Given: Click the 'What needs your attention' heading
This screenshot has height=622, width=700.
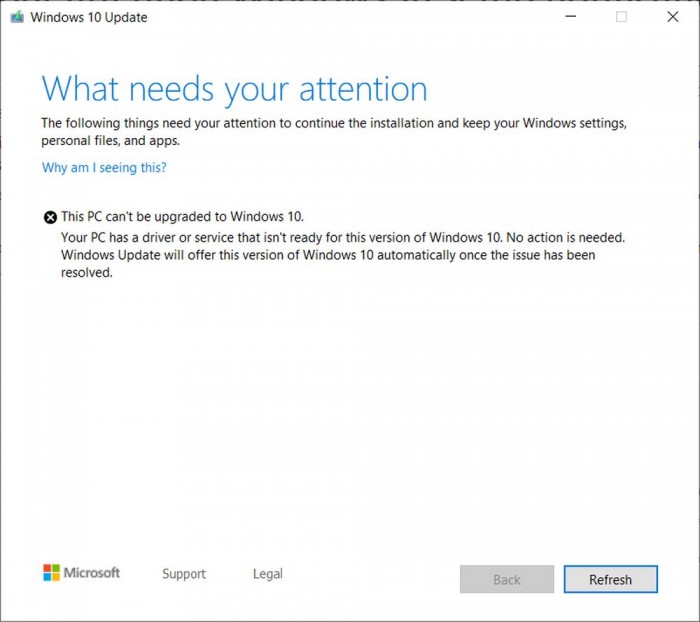Looking at the screenshot, I should point(234,89).
